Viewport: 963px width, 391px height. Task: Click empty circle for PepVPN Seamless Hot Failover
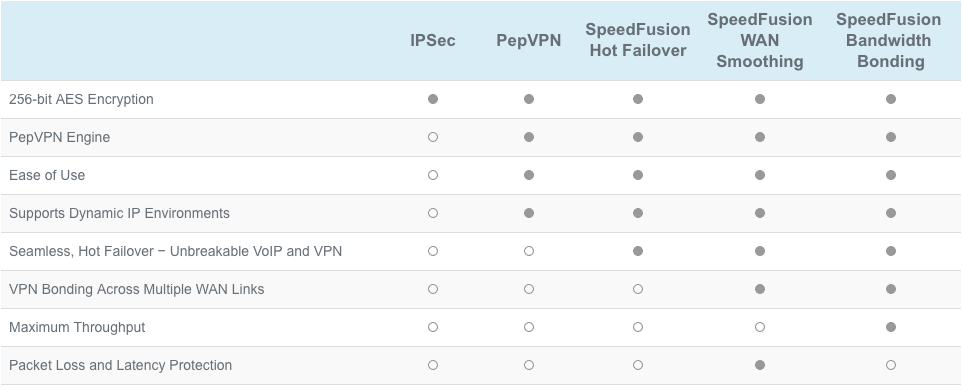(x=529, y=251)
